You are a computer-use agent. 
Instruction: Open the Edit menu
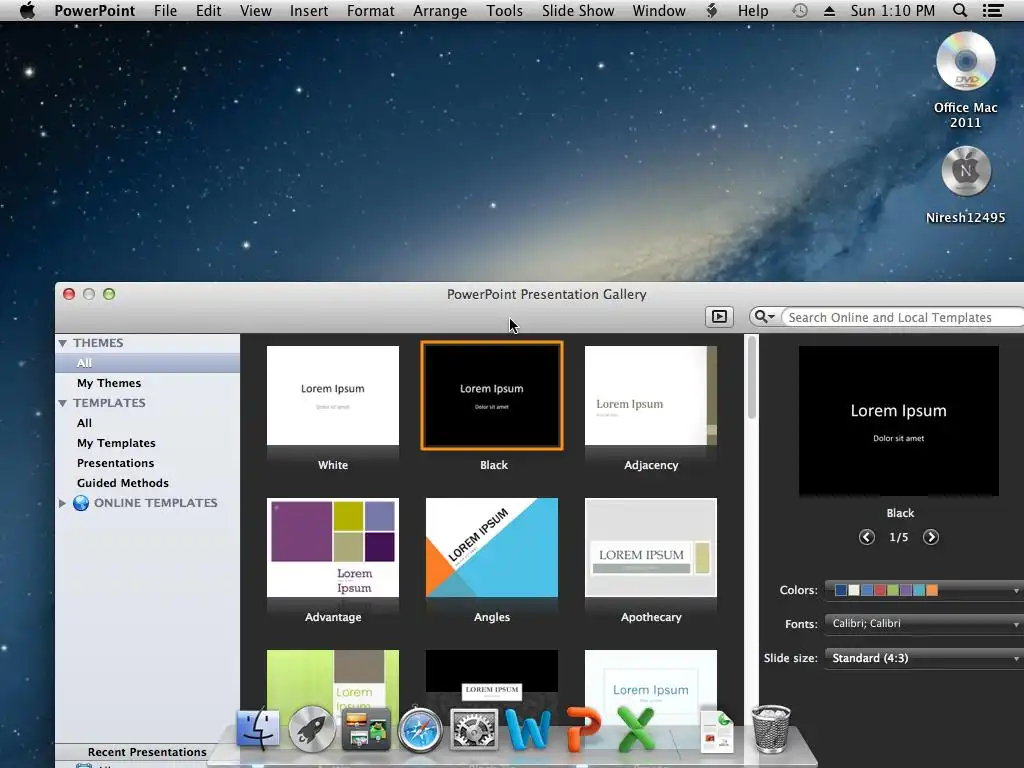tap(208, 10)
